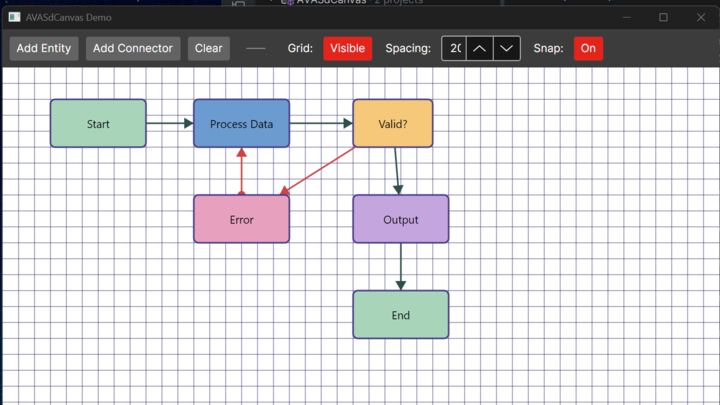Decrease grid spacing with down arrow

[506, 48]
